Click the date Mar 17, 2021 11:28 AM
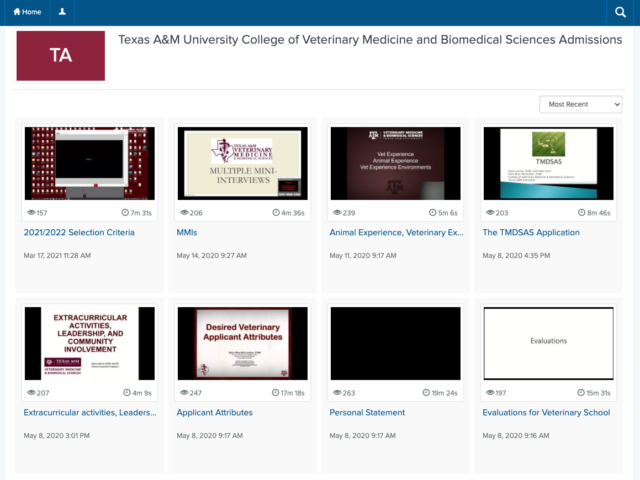The width and height of the screenshot is (640, 480). 57,256
